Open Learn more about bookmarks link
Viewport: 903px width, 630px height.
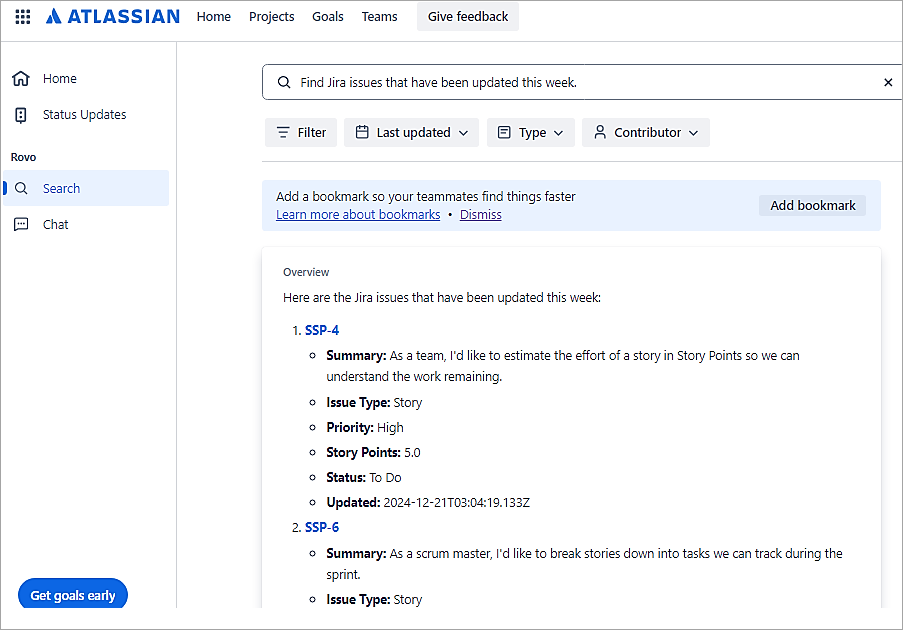pyautogui.click(x=358, y=215)
